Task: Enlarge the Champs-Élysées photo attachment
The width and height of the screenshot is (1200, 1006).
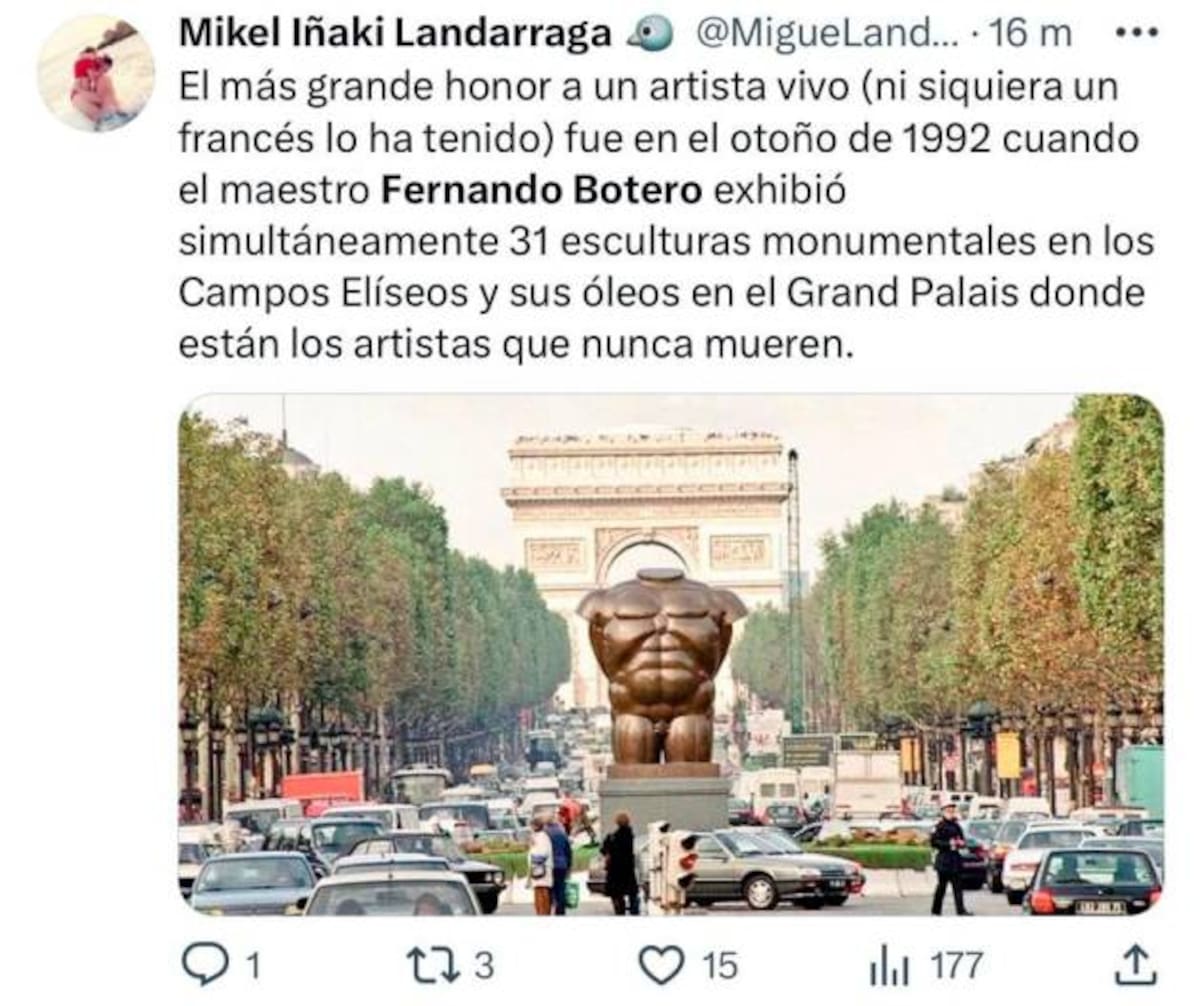Action: coord(670,655)
